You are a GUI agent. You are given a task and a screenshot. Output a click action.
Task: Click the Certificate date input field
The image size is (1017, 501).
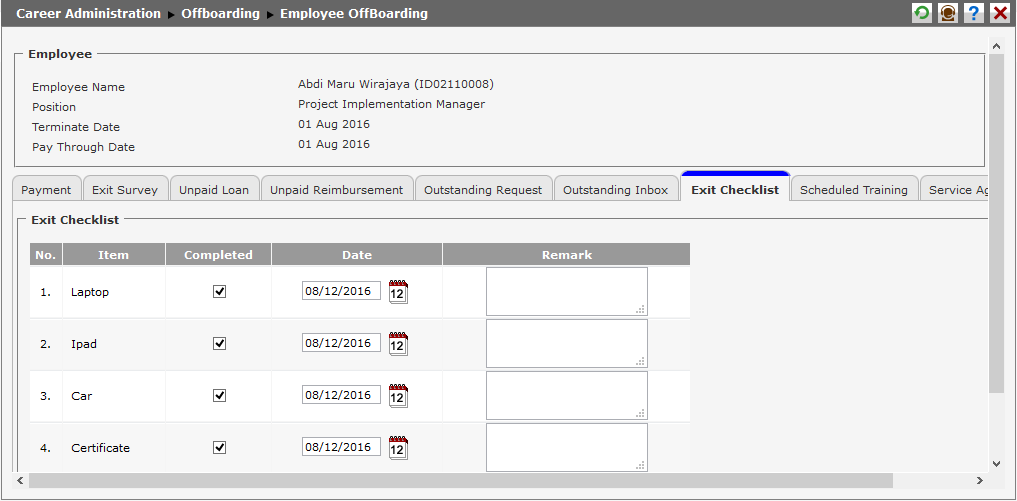point(341,446)
